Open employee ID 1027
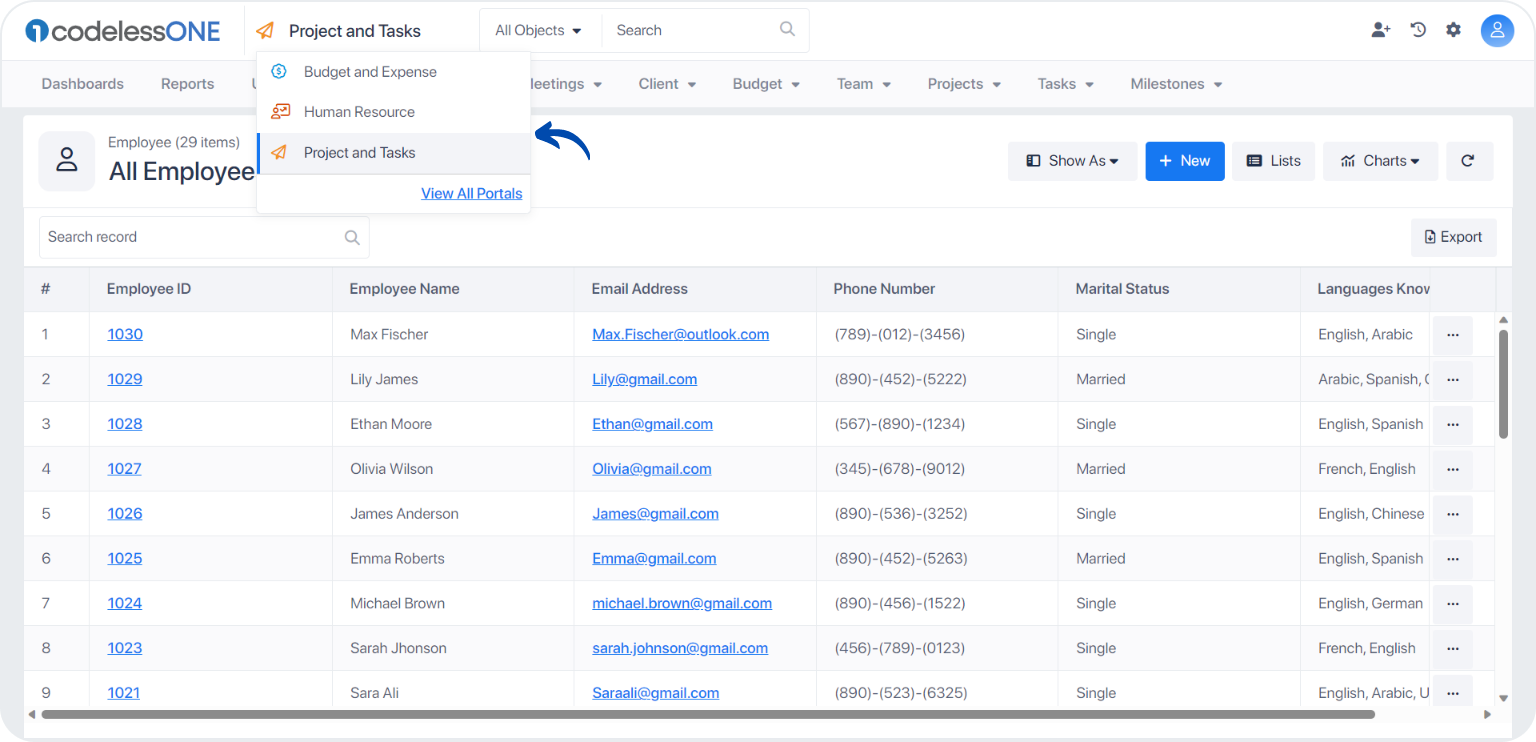This screenshot has height=742, width=1536. tap(125, 468)
